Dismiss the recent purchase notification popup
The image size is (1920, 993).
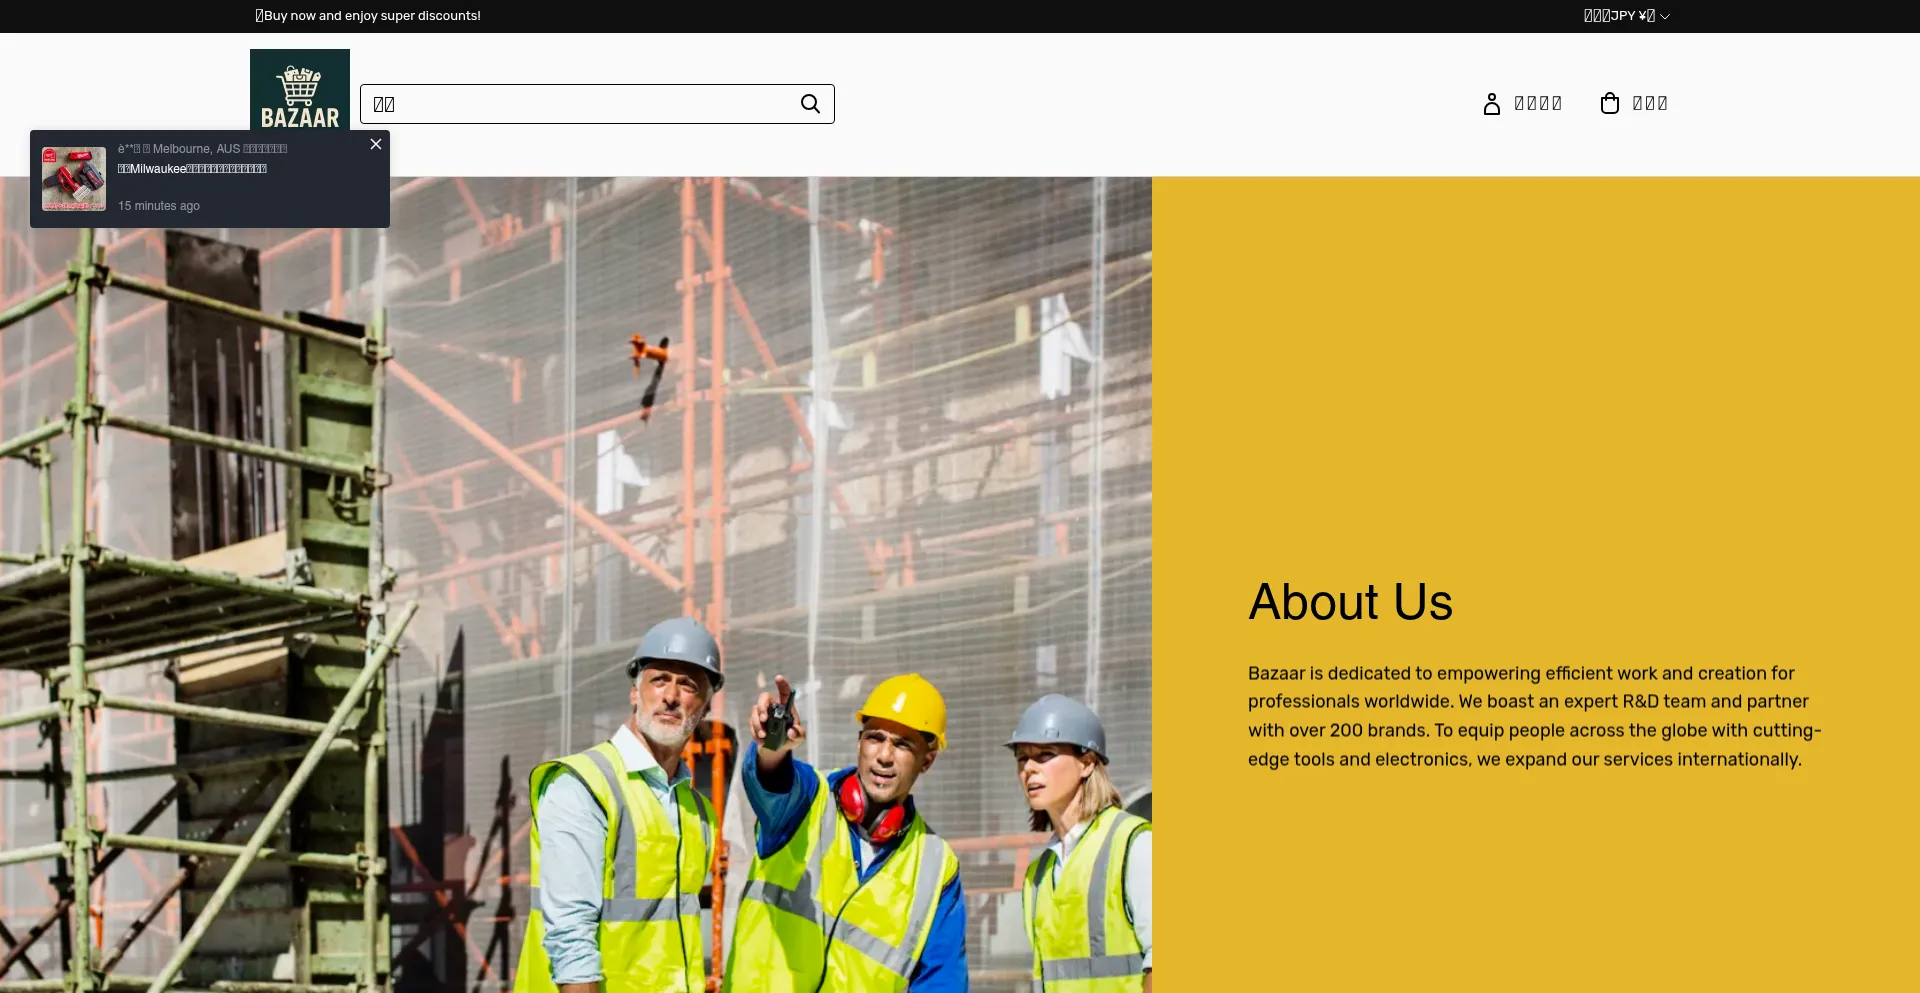click(376, 145)
